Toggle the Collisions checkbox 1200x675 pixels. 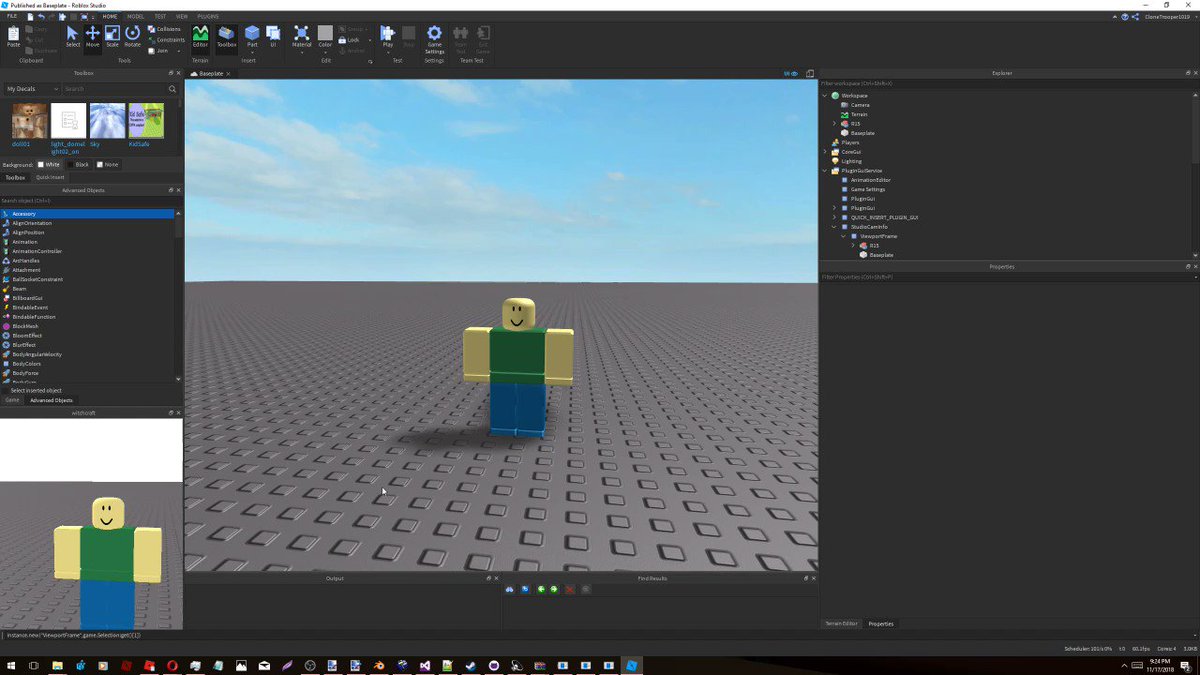(x=164, y=29)
